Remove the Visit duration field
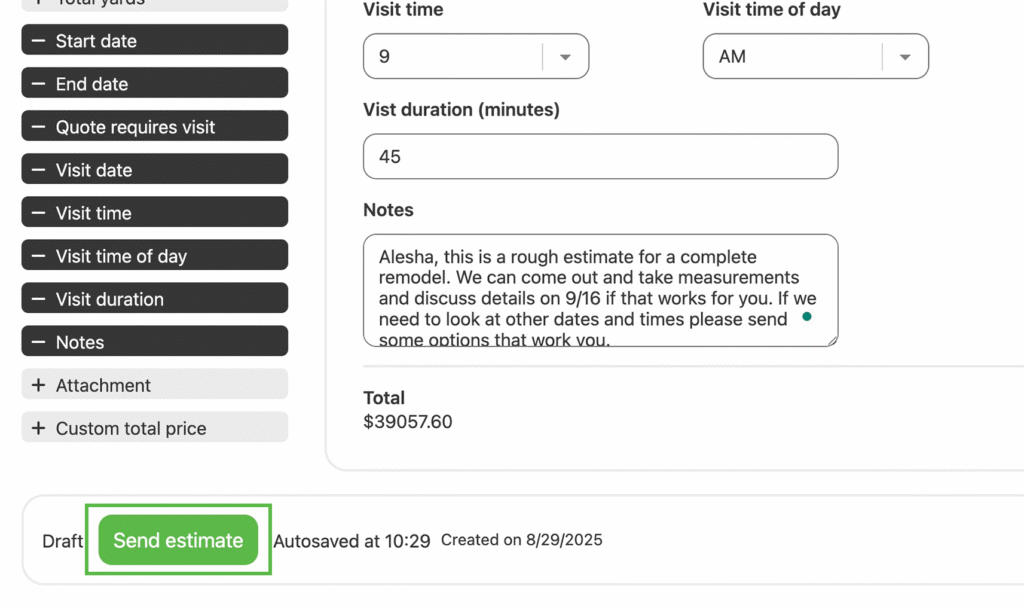This screenshot has height=610, width=1024. [x=38, y=299]
